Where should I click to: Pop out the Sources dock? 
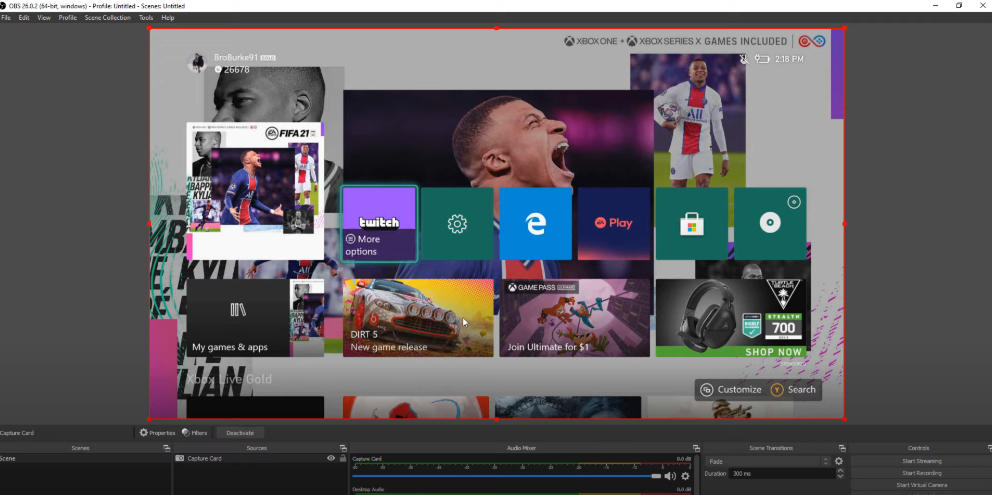[343, 448]
